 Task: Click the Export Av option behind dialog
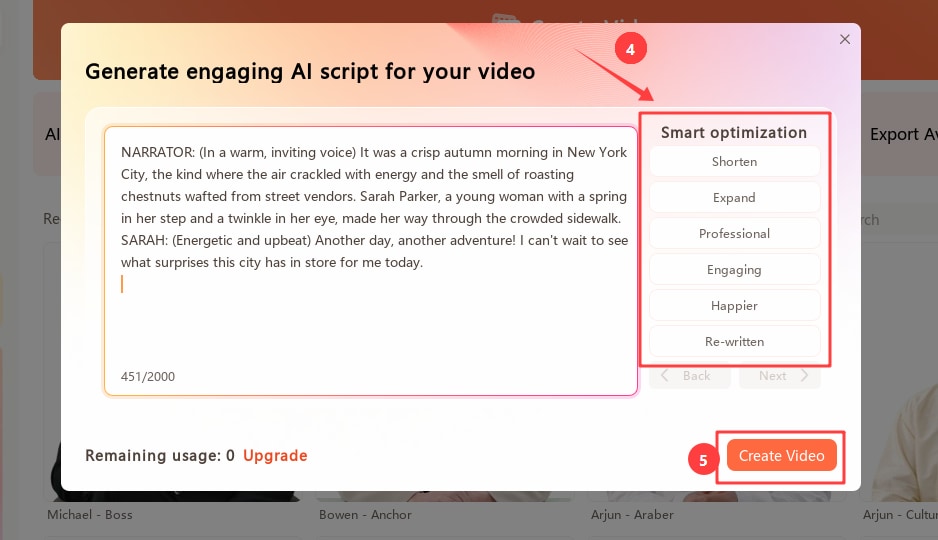tap(903, 135)
